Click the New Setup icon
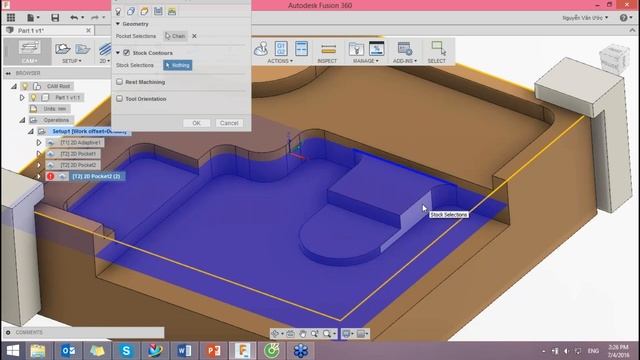640x360 pixels. (63, 49)
